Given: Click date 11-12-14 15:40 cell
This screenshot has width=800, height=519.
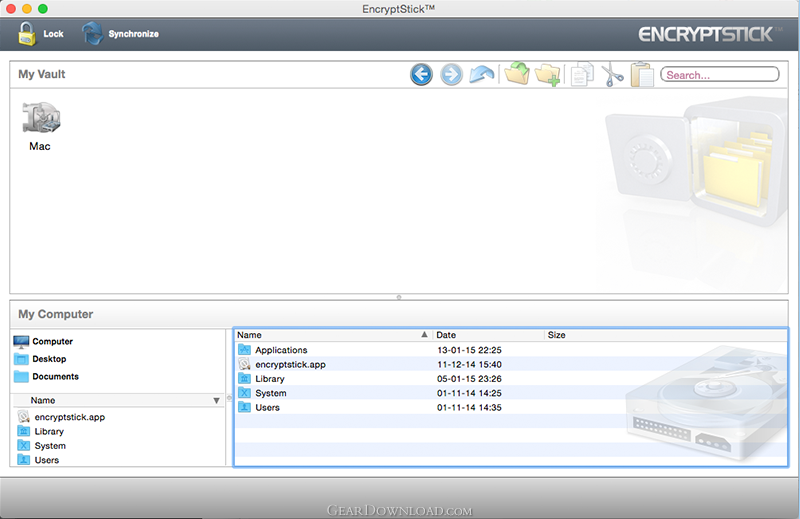Looking at the screenshot, I should point(469,364).
